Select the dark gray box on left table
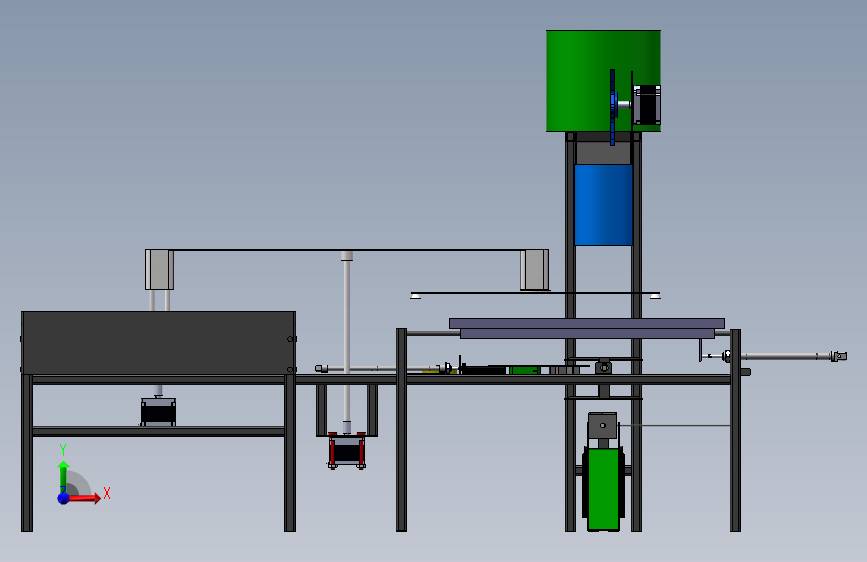The width and height of the screenshot is (867, 562). click(x=159, y=343)
